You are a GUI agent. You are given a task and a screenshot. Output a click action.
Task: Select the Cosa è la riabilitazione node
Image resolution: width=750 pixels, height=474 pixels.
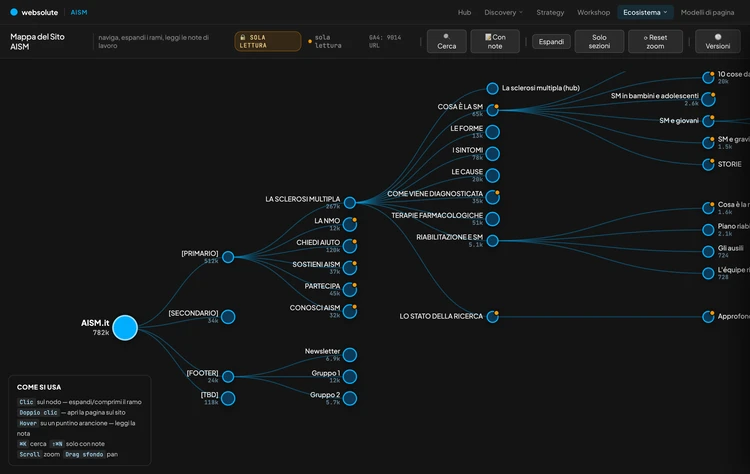point(708,208)
